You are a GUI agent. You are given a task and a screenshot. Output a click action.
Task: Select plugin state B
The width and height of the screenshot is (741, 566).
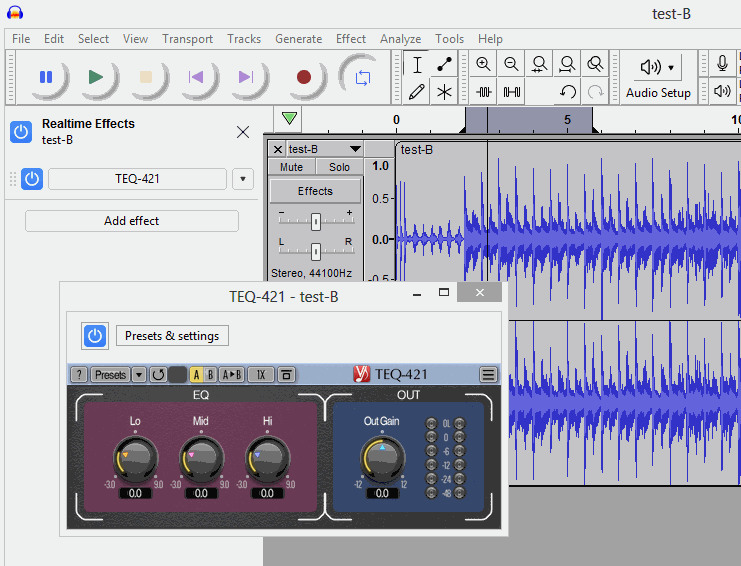[x=211, y=375]
